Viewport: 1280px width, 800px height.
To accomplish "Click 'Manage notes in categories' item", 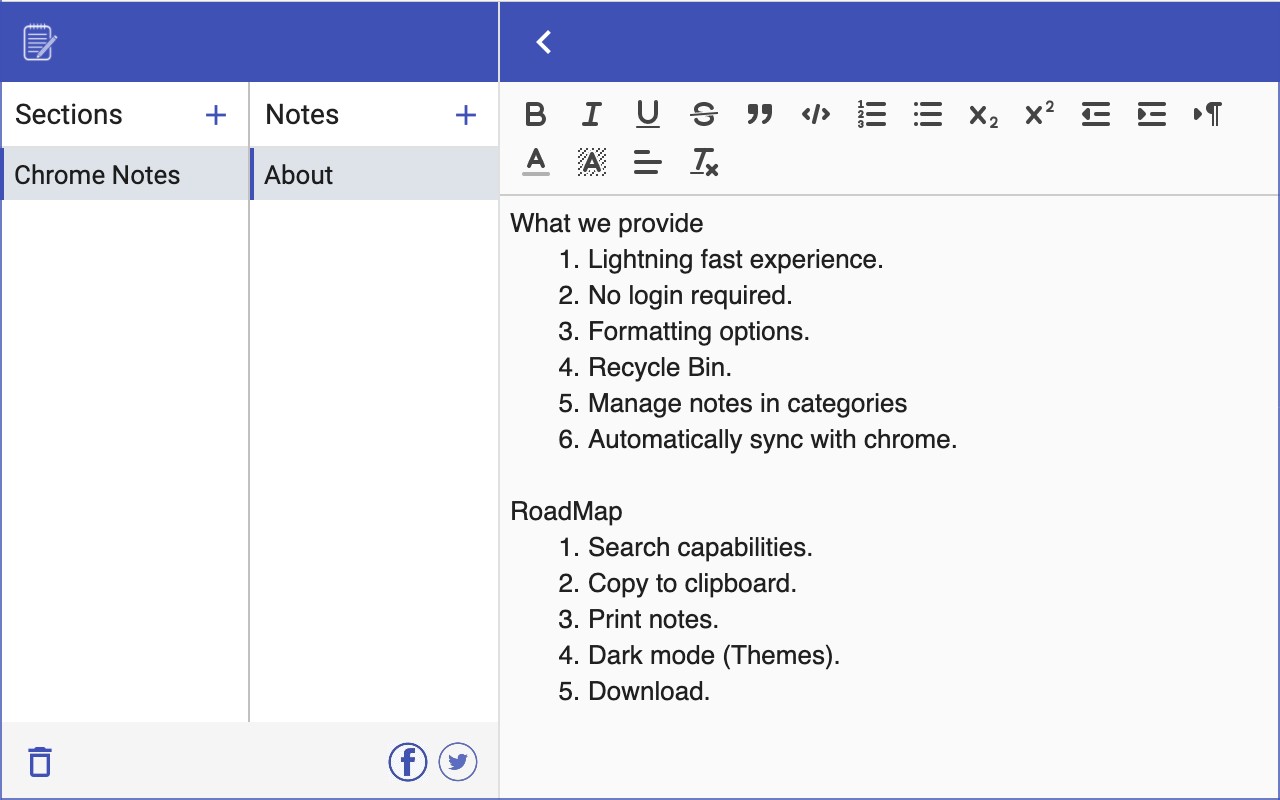I will click(748, 403).
